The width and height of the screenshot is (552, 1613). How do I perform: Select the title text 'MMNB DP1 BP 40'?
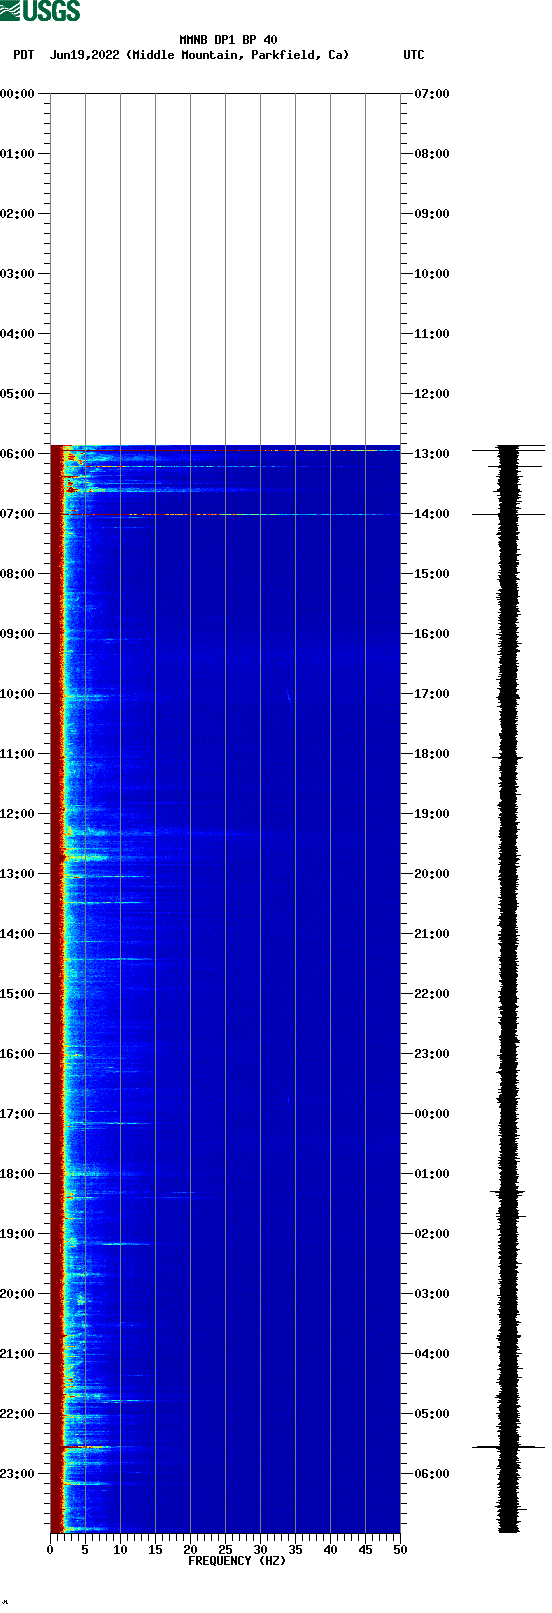tap(228, 40)
